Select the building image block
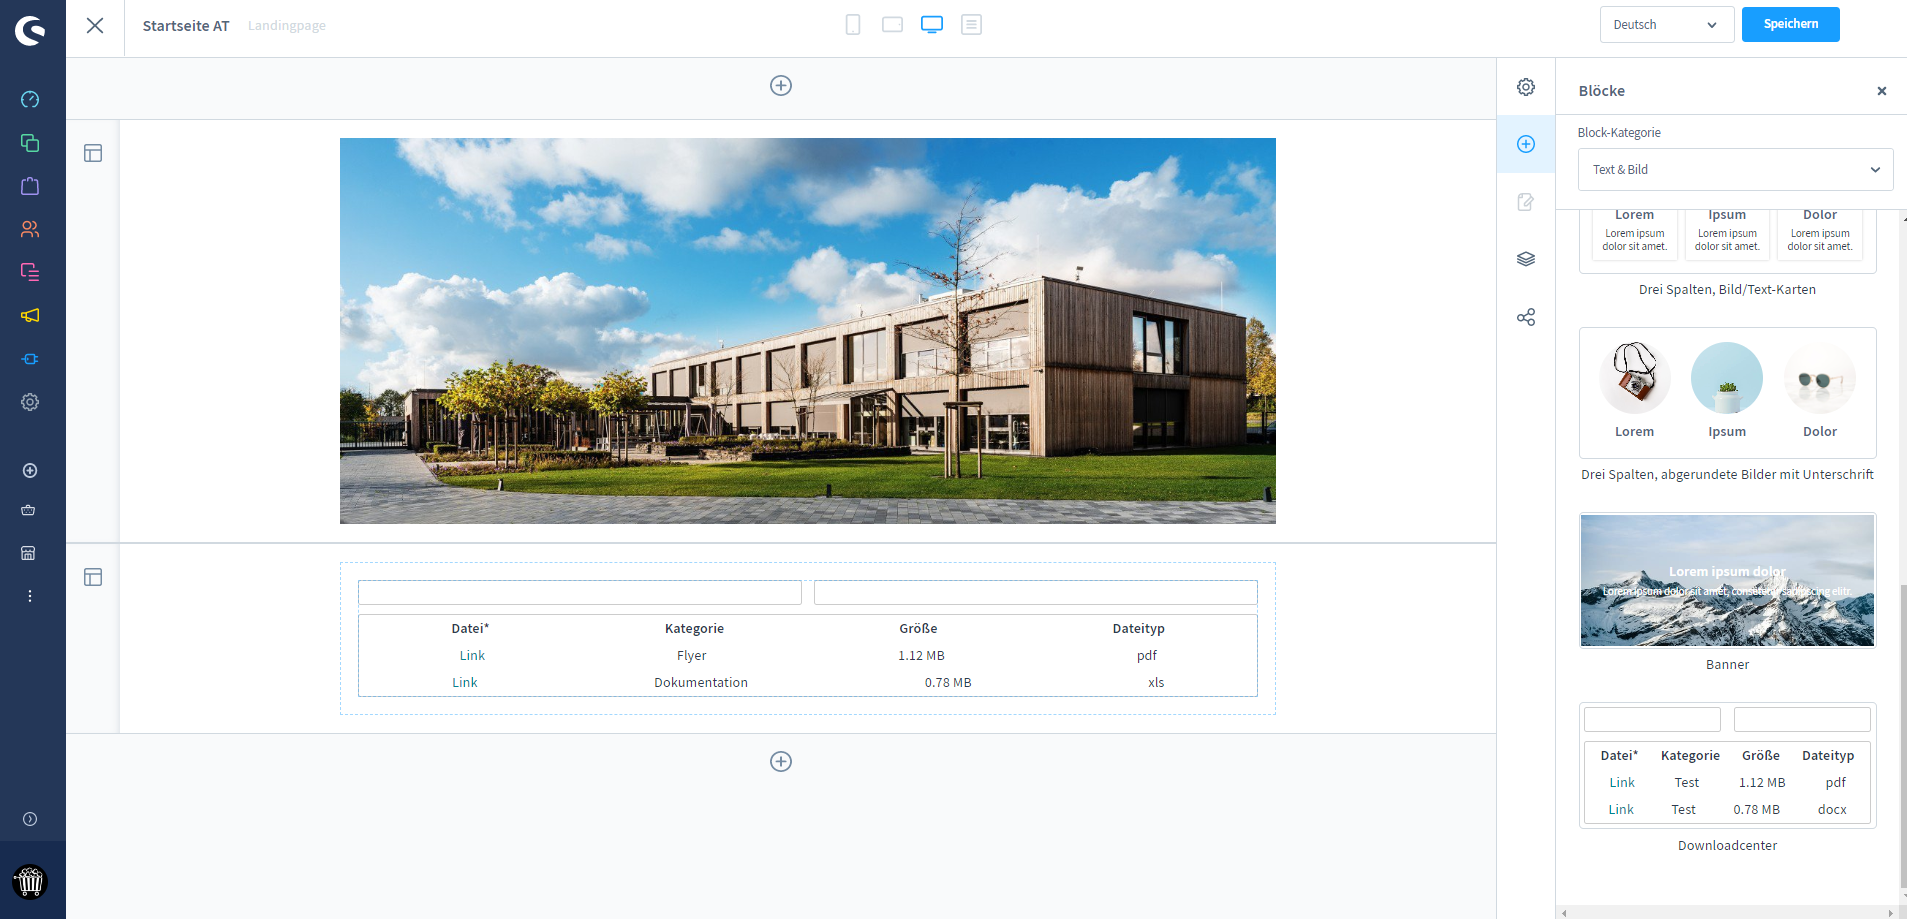 pos(808,331)
